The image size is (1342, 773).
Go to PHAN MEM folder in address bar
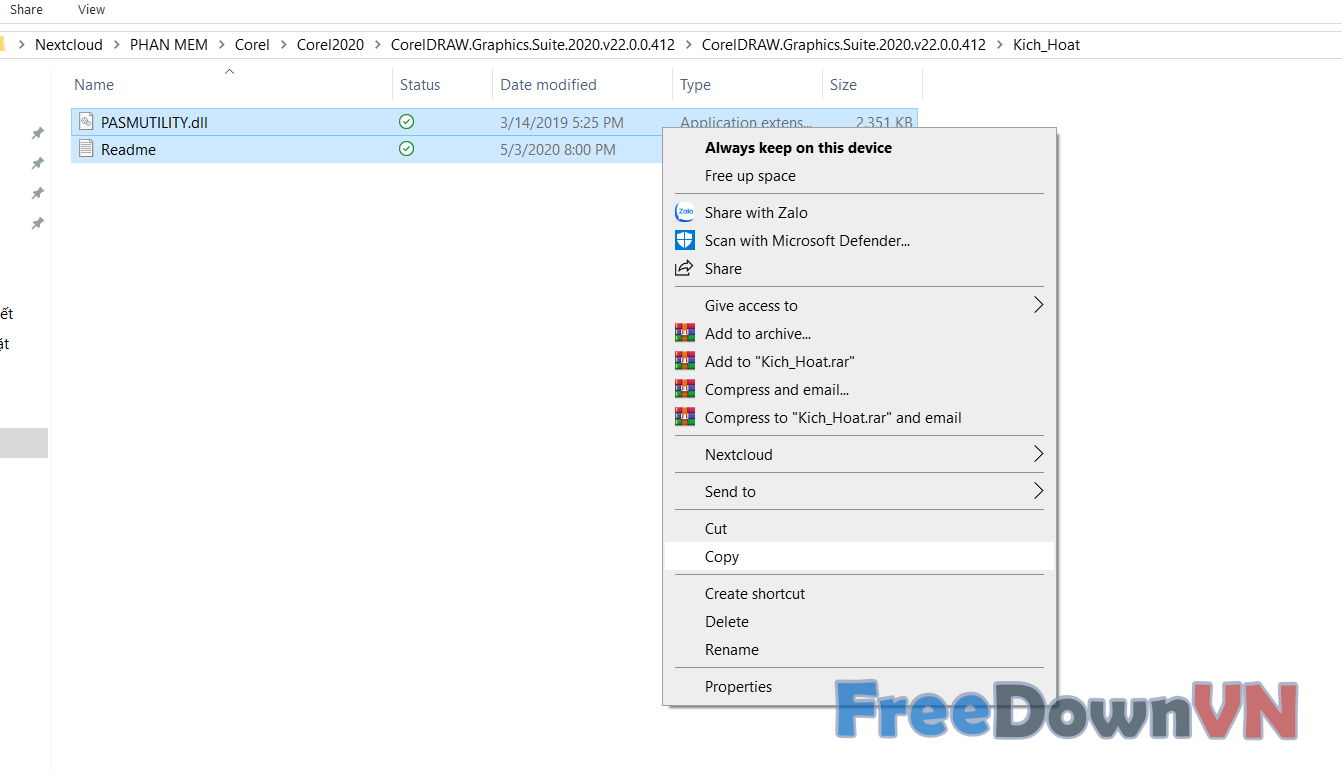click(169, 45)
